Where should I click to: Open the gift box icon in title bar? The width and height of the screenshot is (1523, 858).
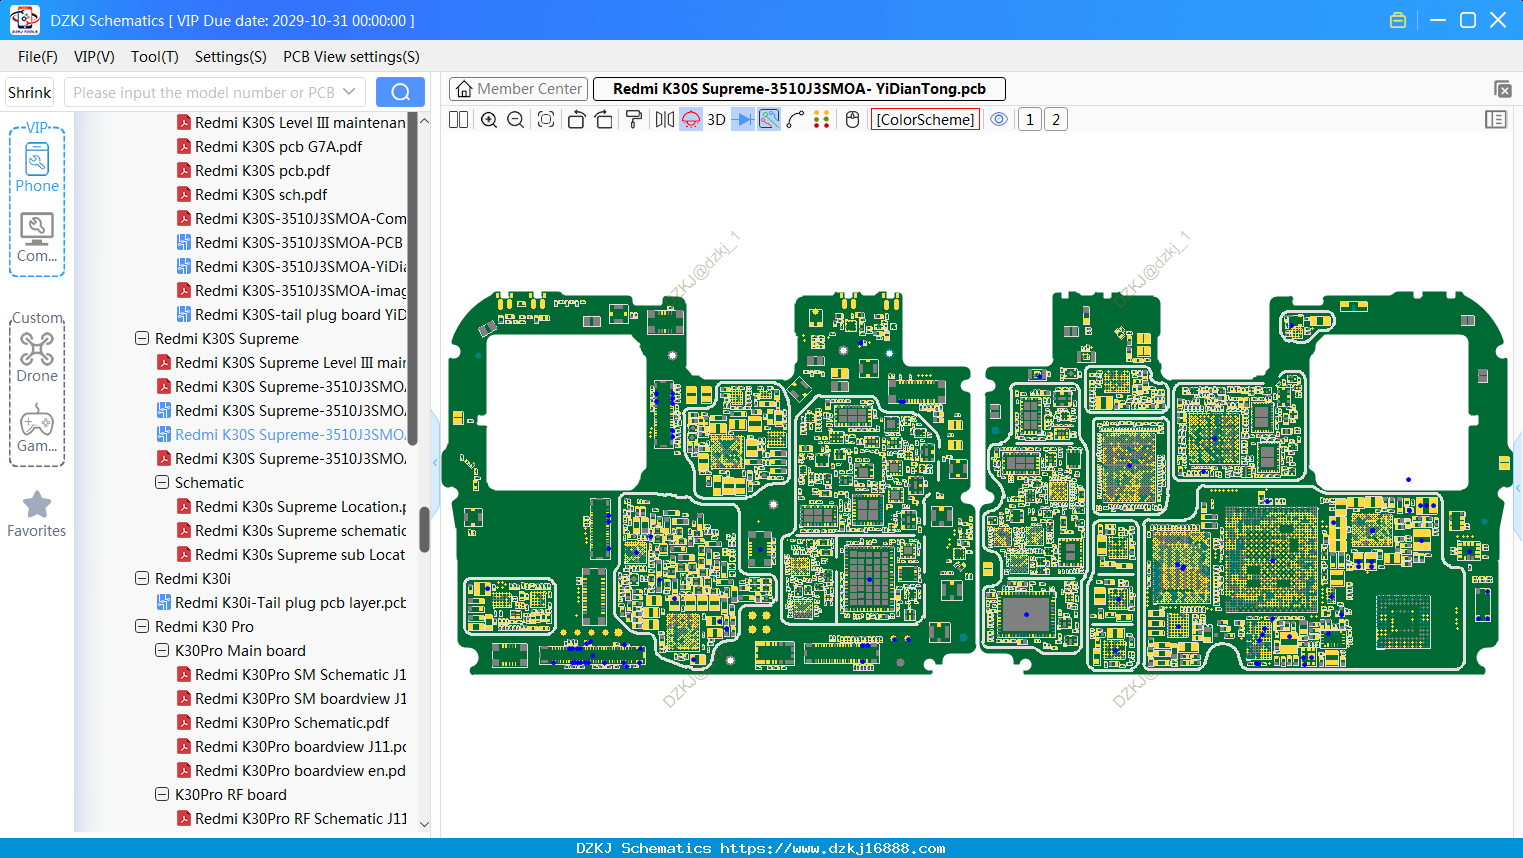(1398, 20)
